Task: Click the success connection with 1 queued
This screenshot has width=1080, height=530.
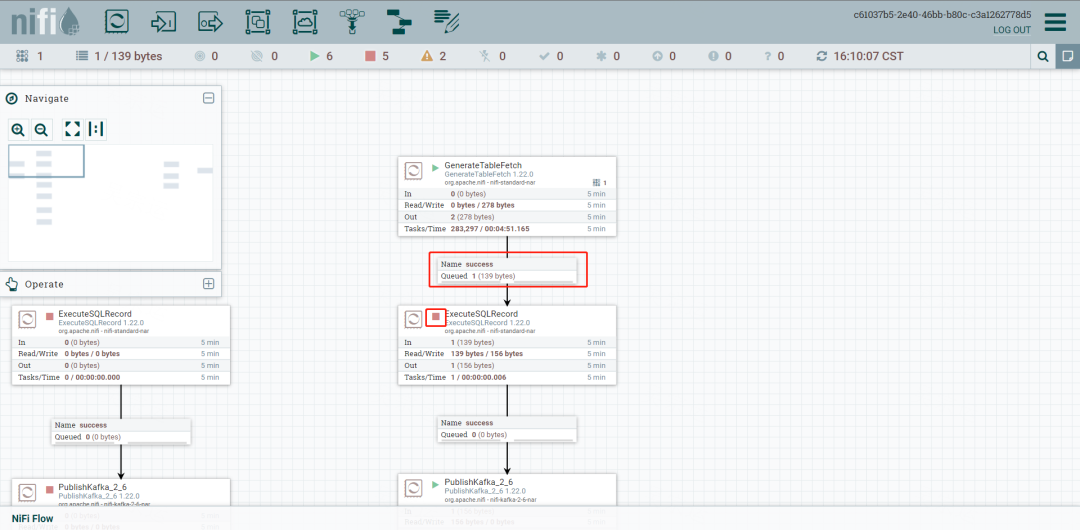Action: [x=508, y=269]
